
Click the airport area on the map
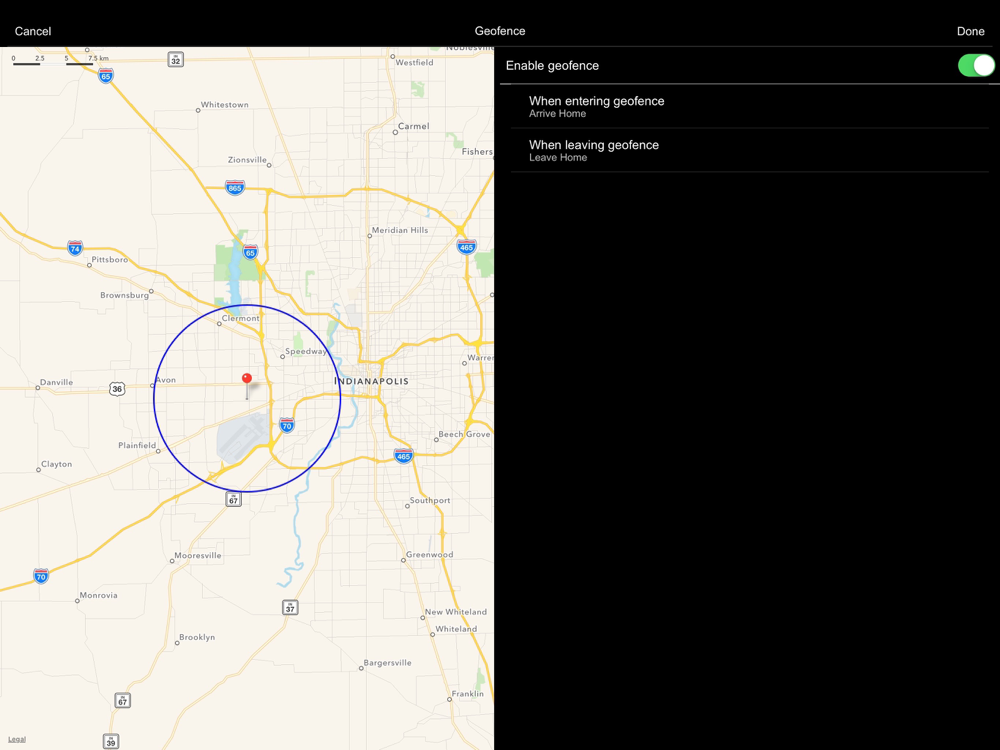(242, 439)
